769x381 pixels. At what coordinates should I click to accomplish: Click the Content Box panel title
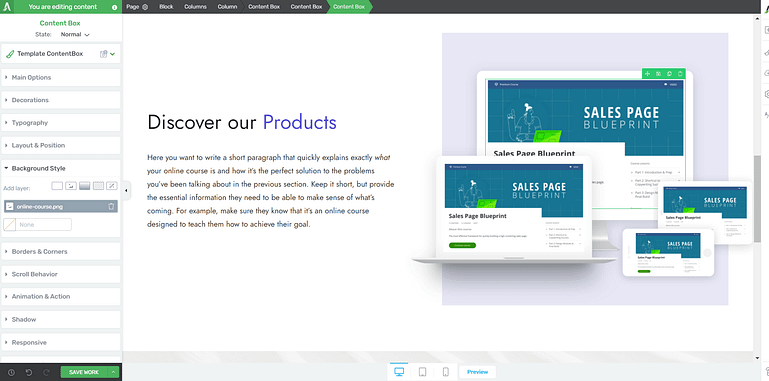click(x=60, y=23)
